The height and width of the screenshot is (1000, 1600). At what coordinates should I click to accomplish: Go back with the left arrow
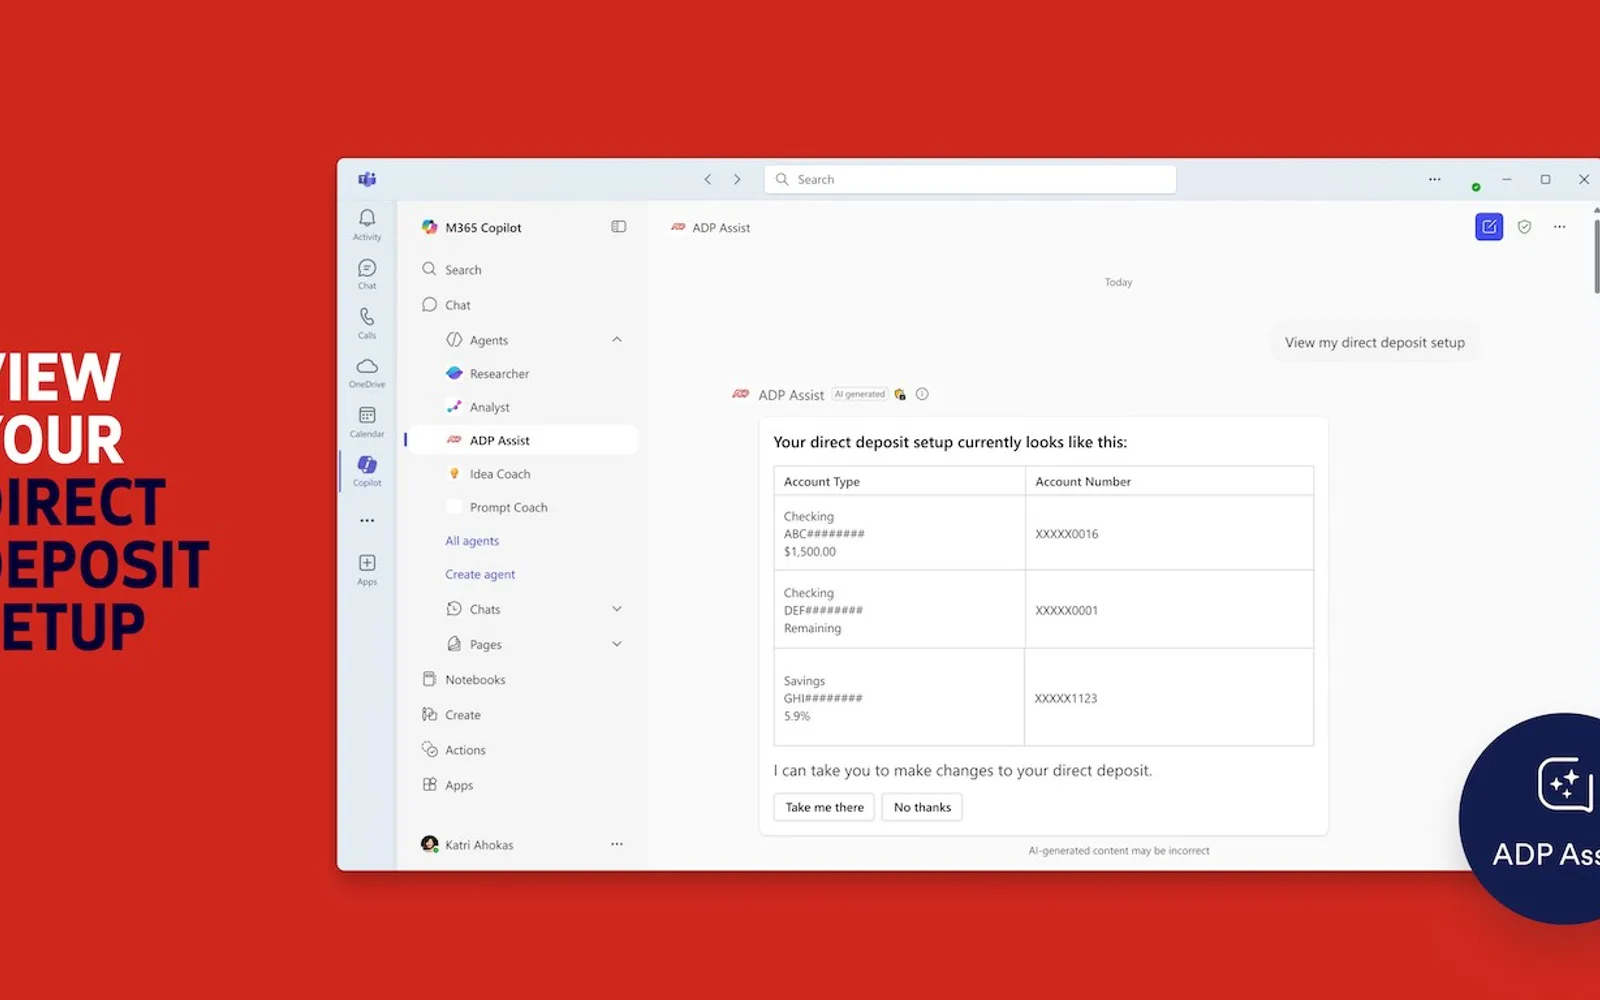pyautogui.click(x=708, y=179)
